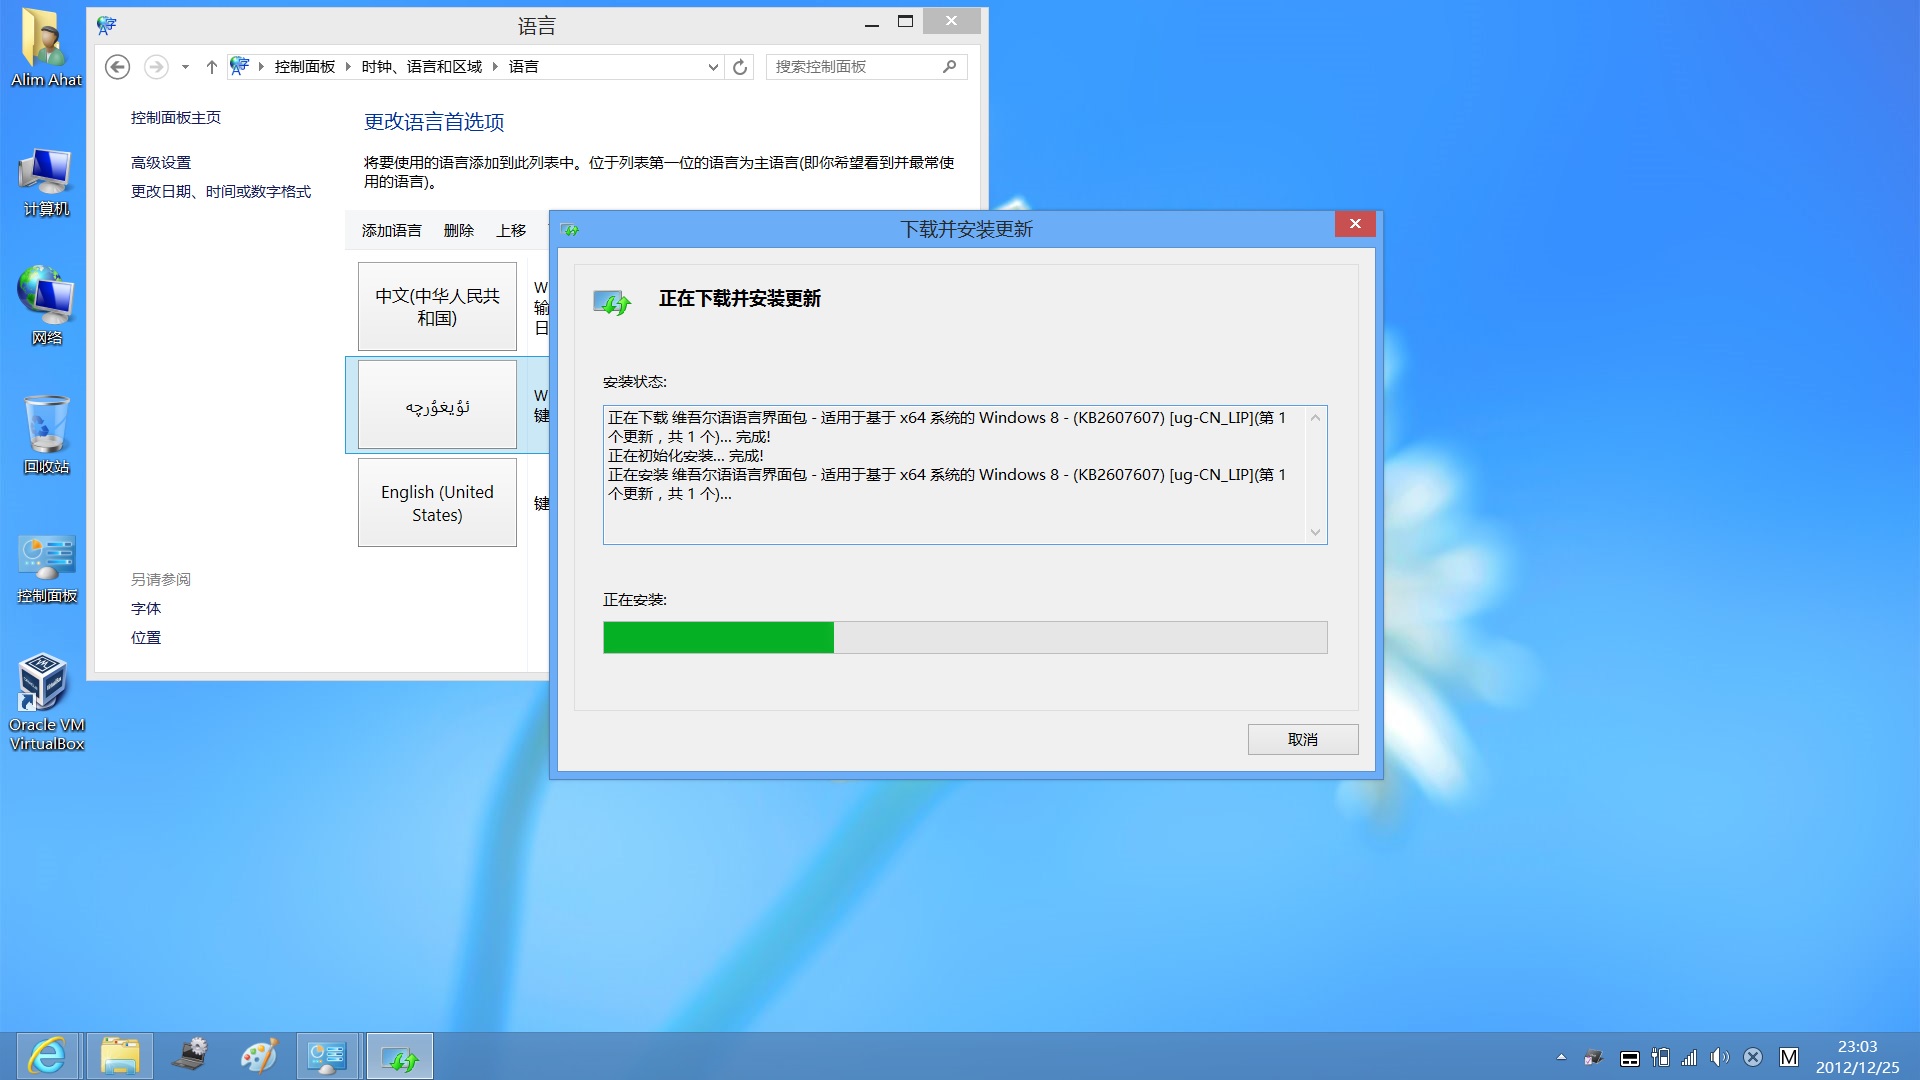
Task: Launch the laptop-with-gear taskbar app
Action: pos(189,1057)
